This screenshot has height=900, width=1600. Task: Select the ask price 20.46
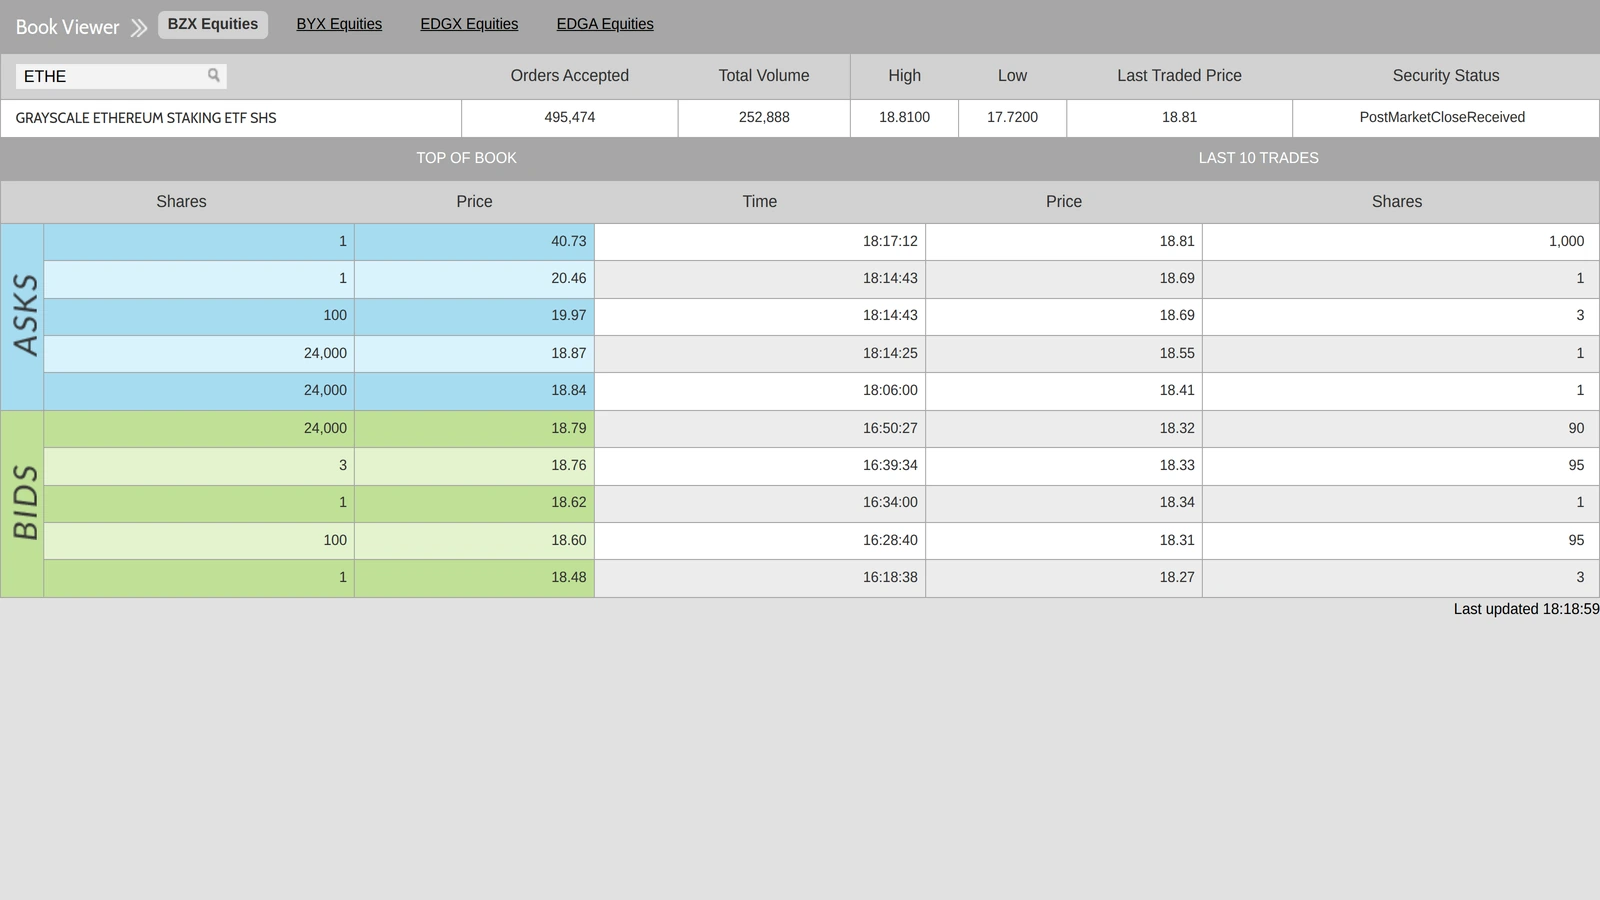[x=569, y=279]
